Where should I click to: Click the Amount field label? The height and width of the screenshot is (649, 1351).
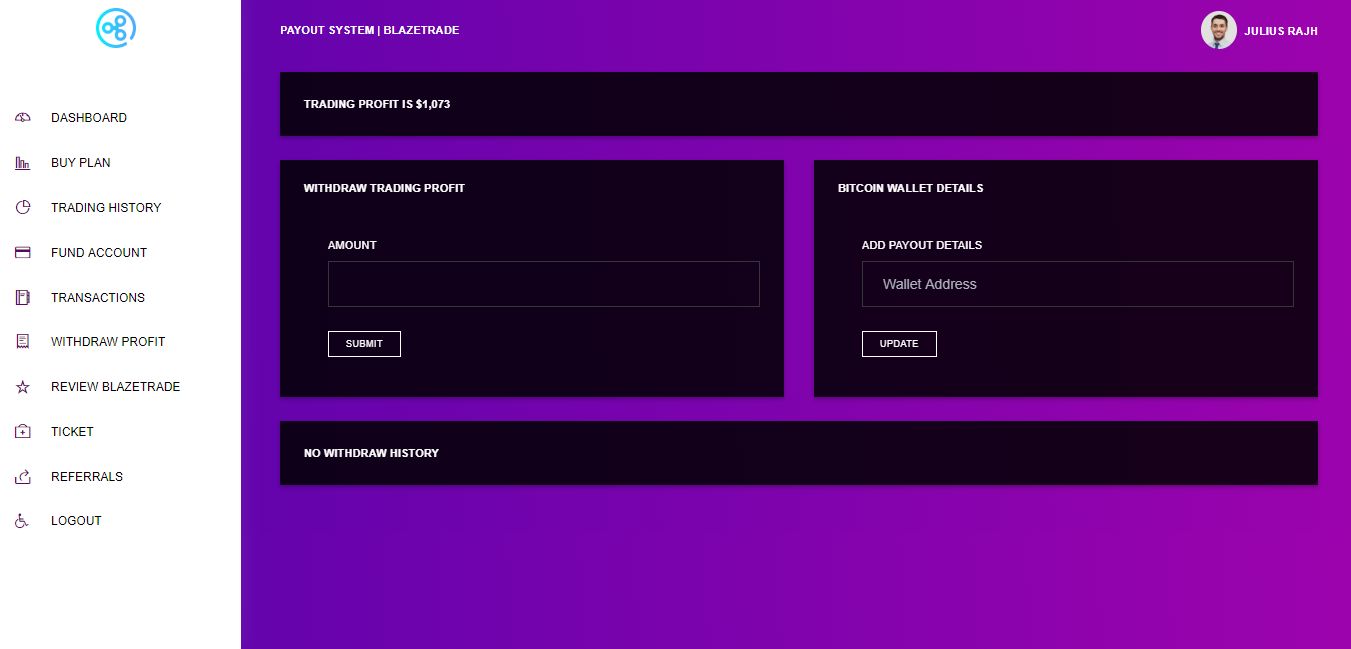(x=352, y=245)
